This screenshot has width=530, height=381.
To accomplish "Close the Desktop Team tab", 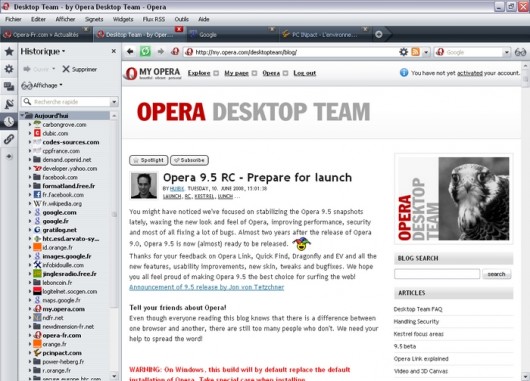I will click(x=179, y=29).
